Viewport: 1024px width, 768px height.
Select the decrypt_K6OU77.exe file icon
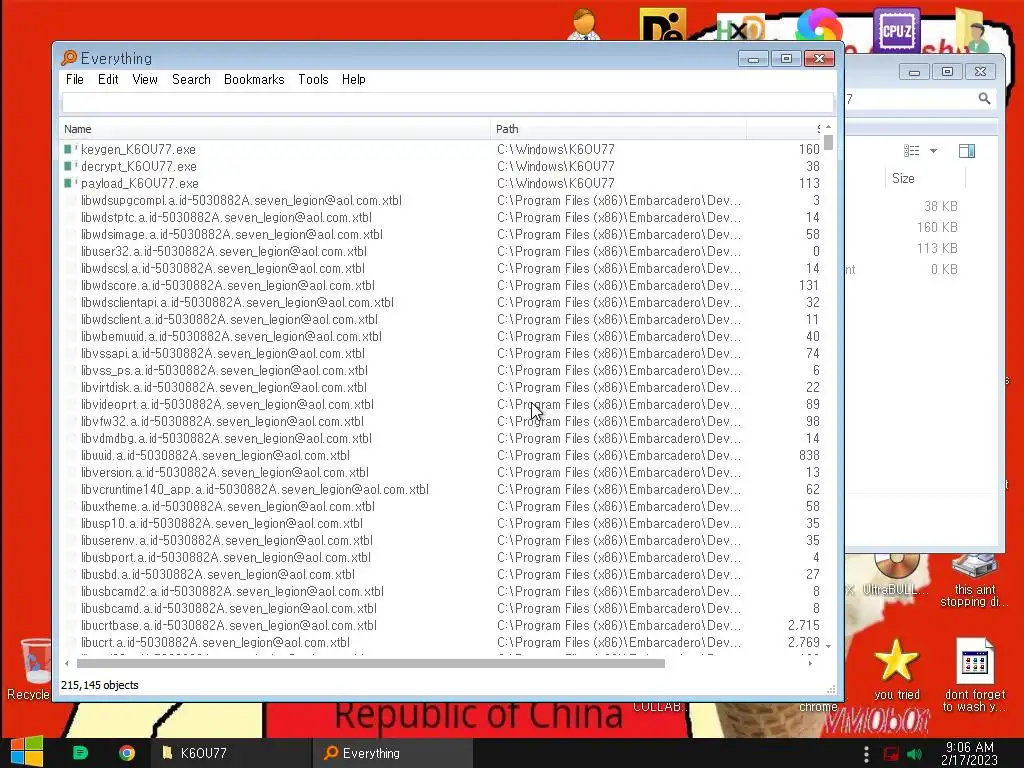(x=71, y=167)
